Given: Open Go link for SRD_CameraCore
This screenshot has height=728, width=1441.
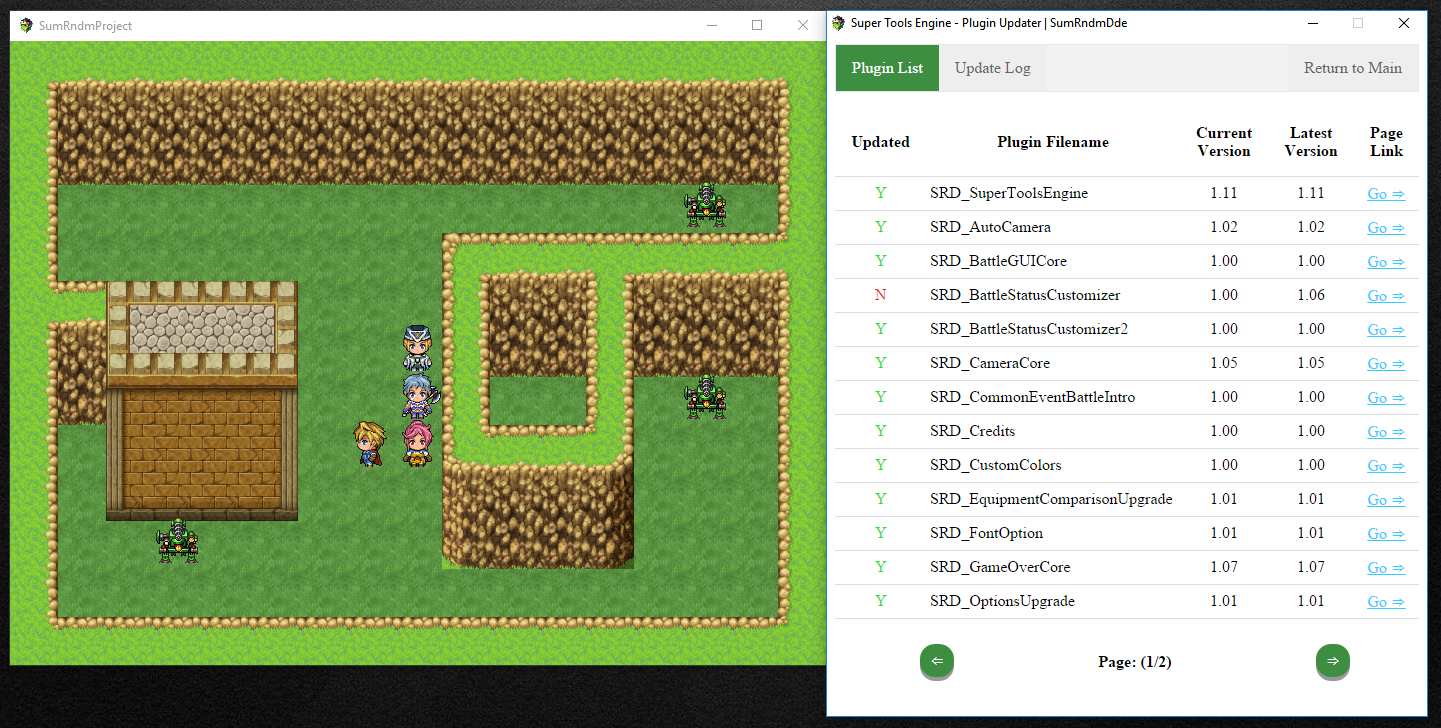Looking at the screenshot, I should click(1386, 364).
